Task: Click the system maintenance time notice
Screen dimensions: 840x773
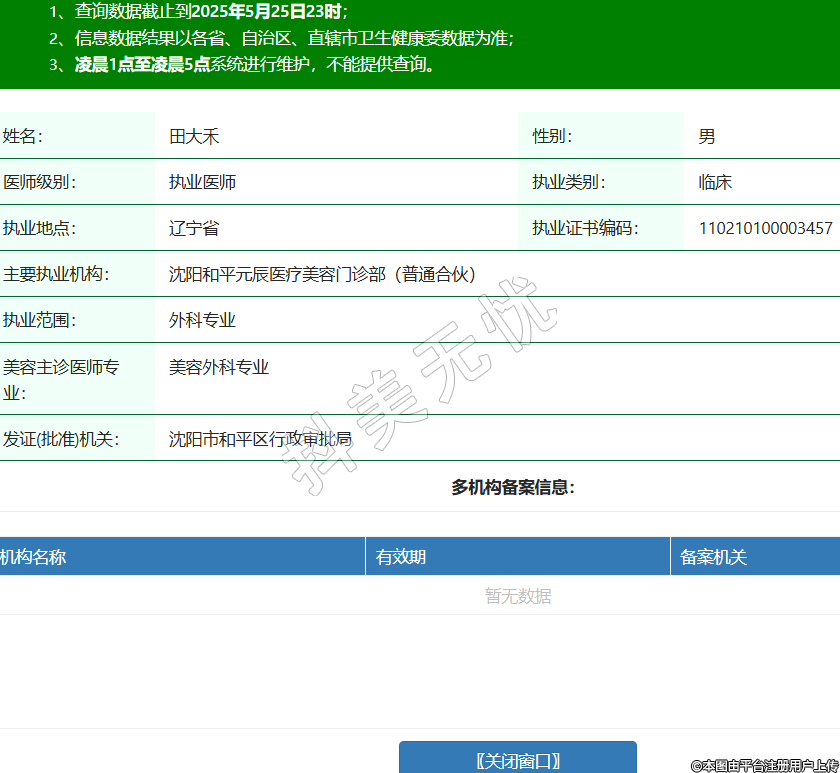Action: [255, 65]
